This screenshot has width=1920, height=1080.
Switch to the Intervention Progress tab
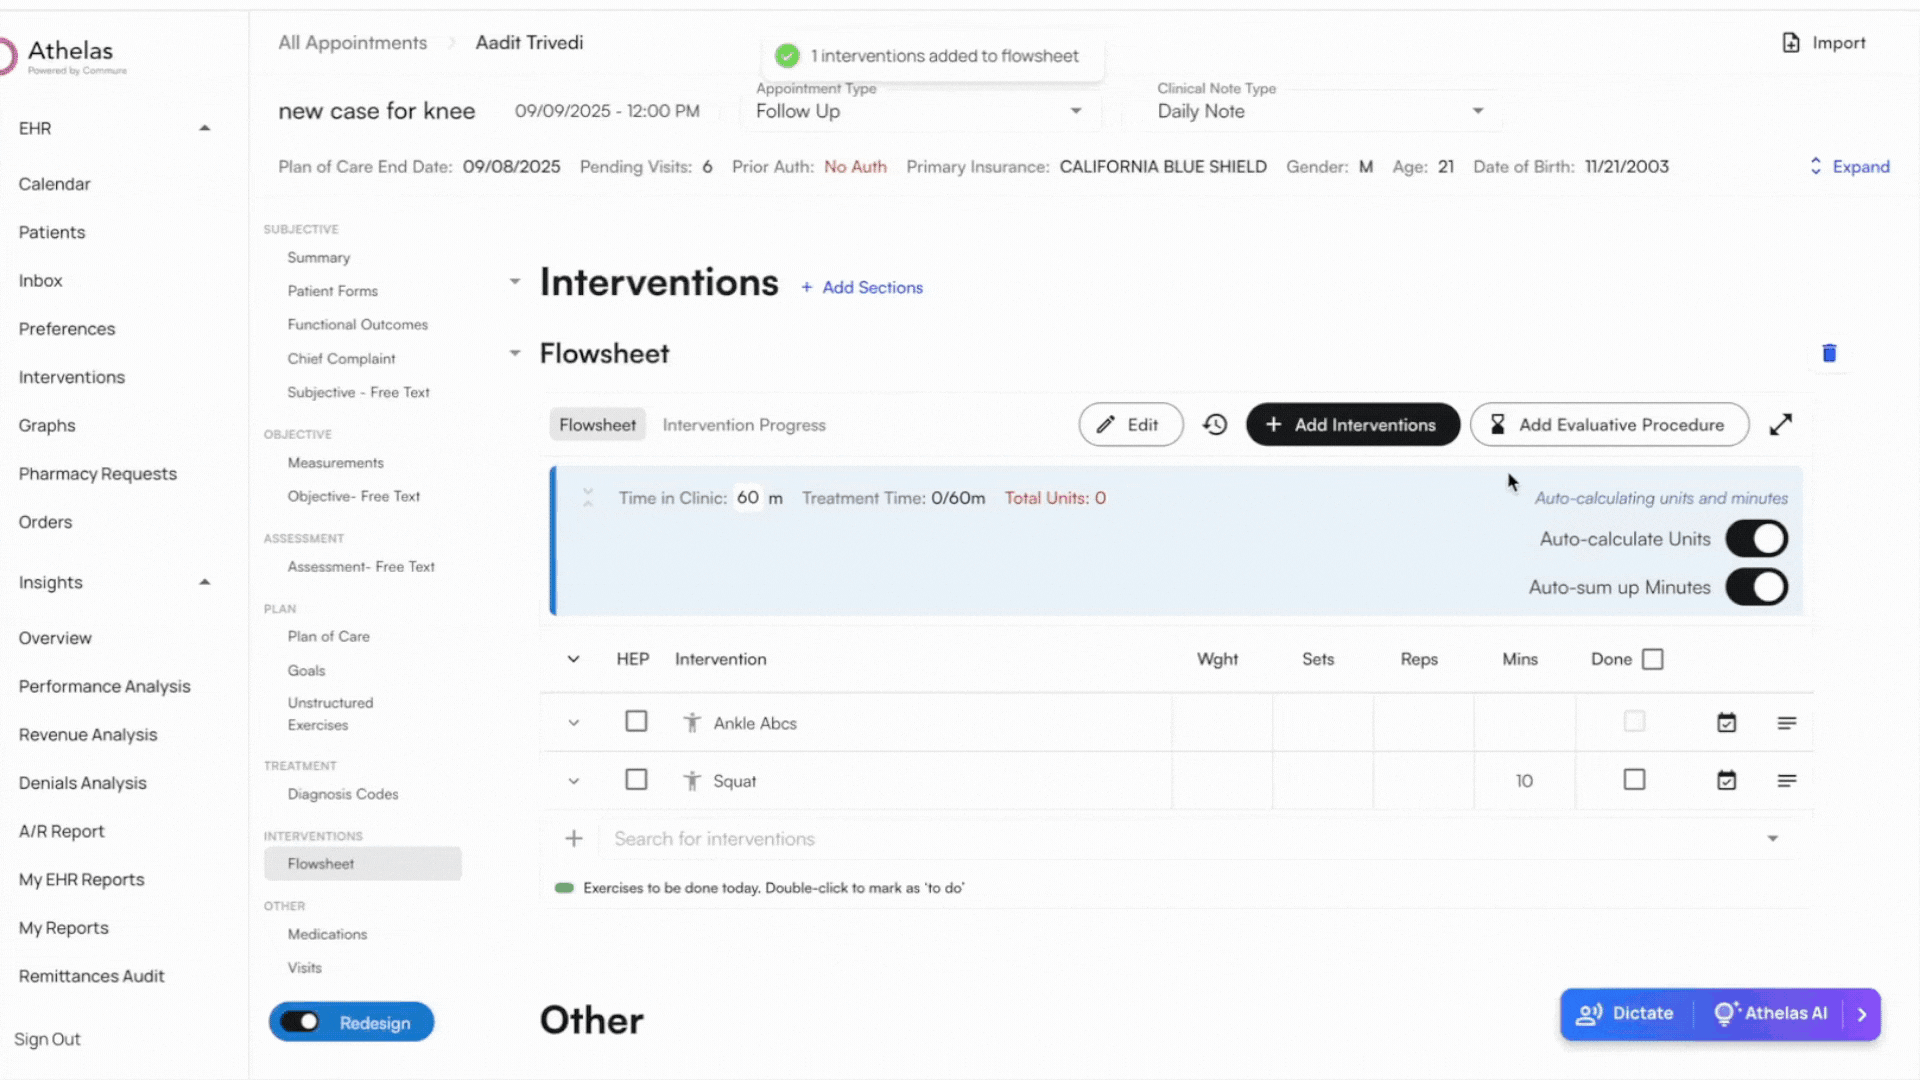pyautogui.click(x=744, y=425)
